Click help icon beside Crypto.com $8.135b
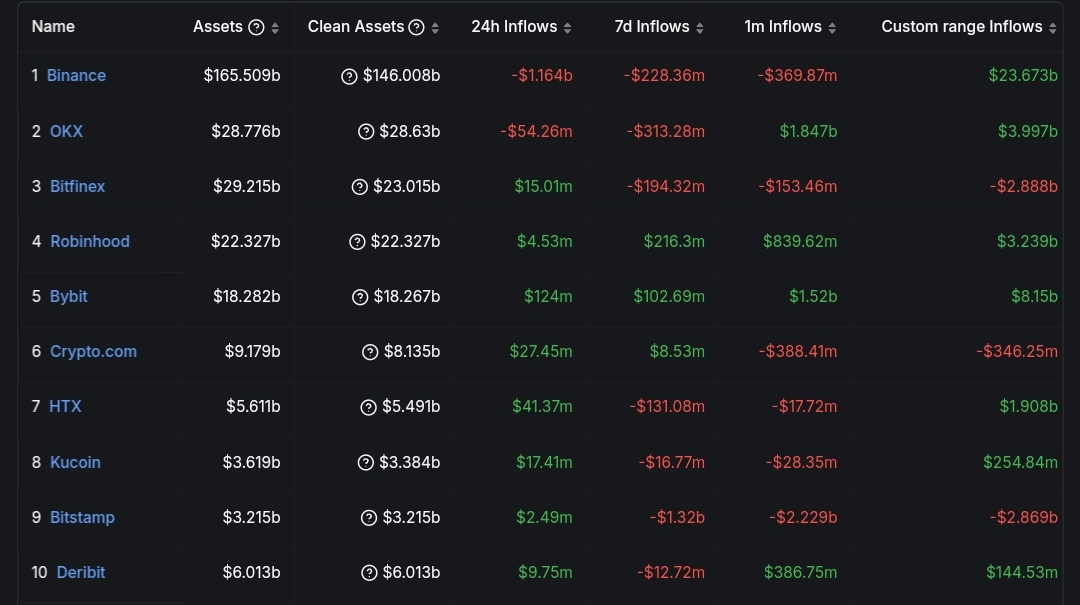Viewport: 1080px width, 605px height. [370, 352]
